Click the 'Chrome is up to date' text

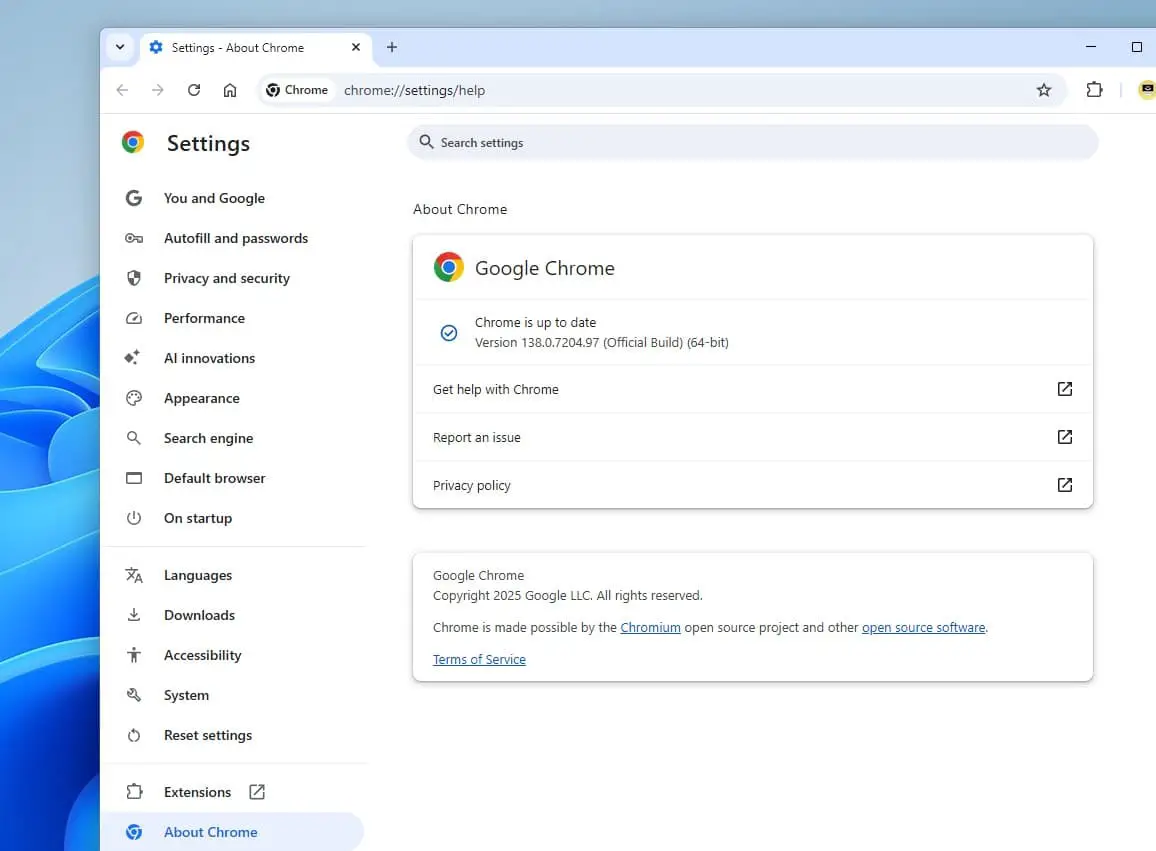(535, 322)
